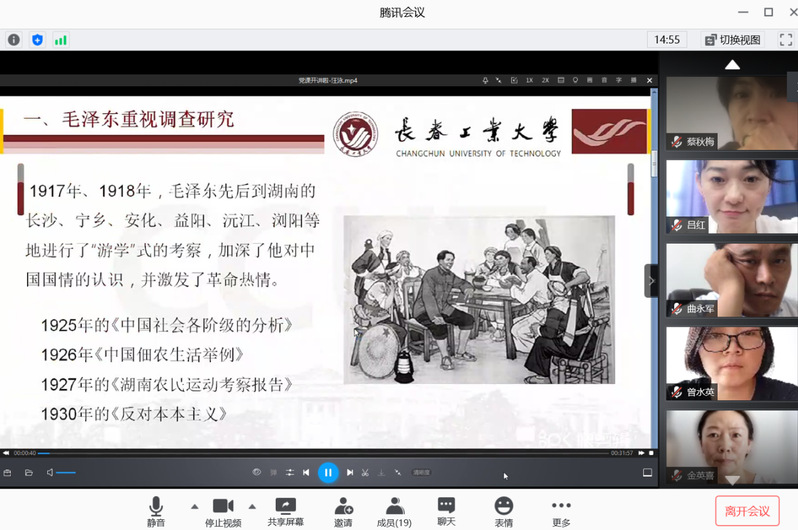Viewport: 798px width, 530px height.
Task: Mute microphone using 静音 button
Action: [156, 510]
